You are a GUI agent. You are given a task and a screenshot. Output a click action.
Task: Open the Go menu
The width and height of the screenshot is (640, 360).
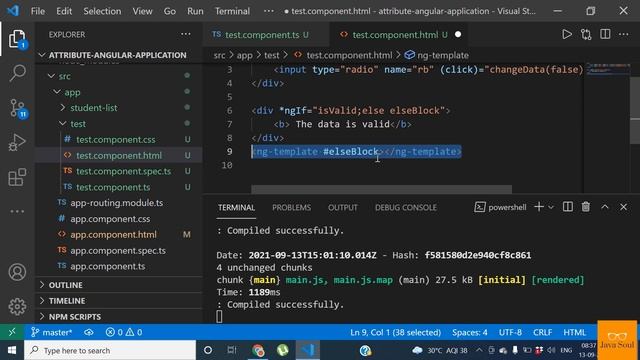click(x=170, y=11)
